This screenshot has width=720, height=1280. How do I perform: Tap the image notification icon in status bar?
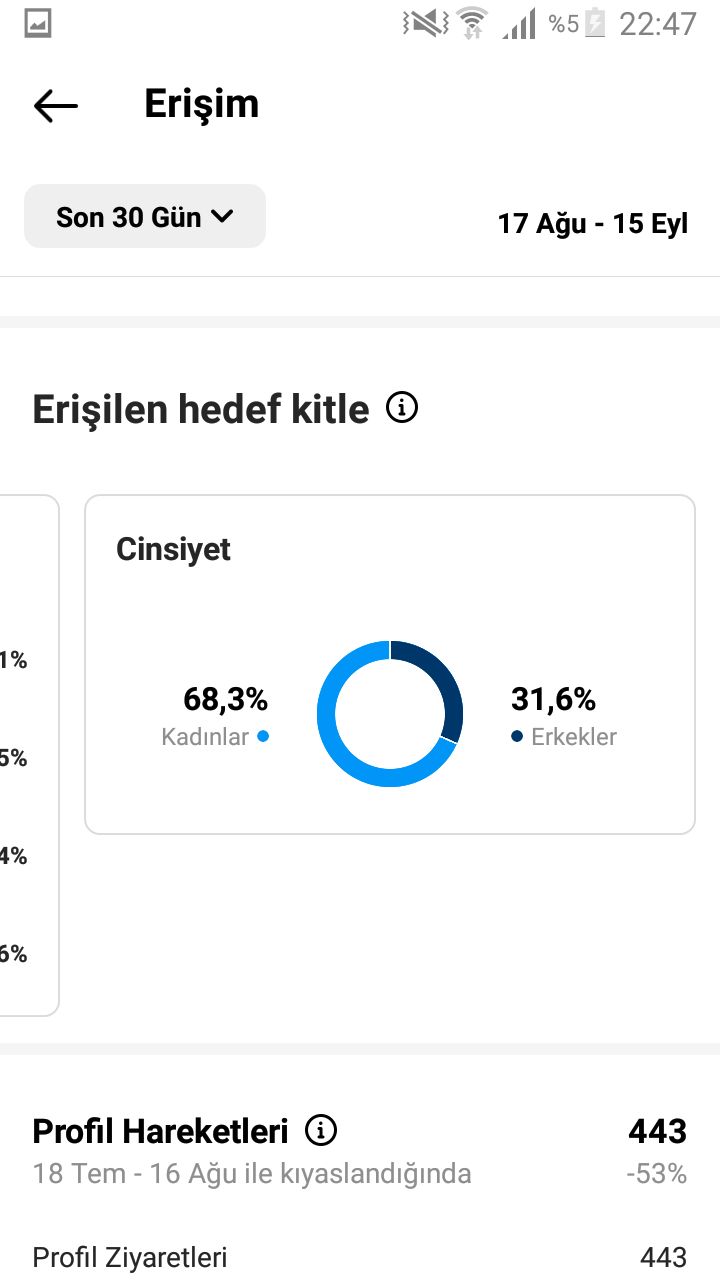[38, 23]
